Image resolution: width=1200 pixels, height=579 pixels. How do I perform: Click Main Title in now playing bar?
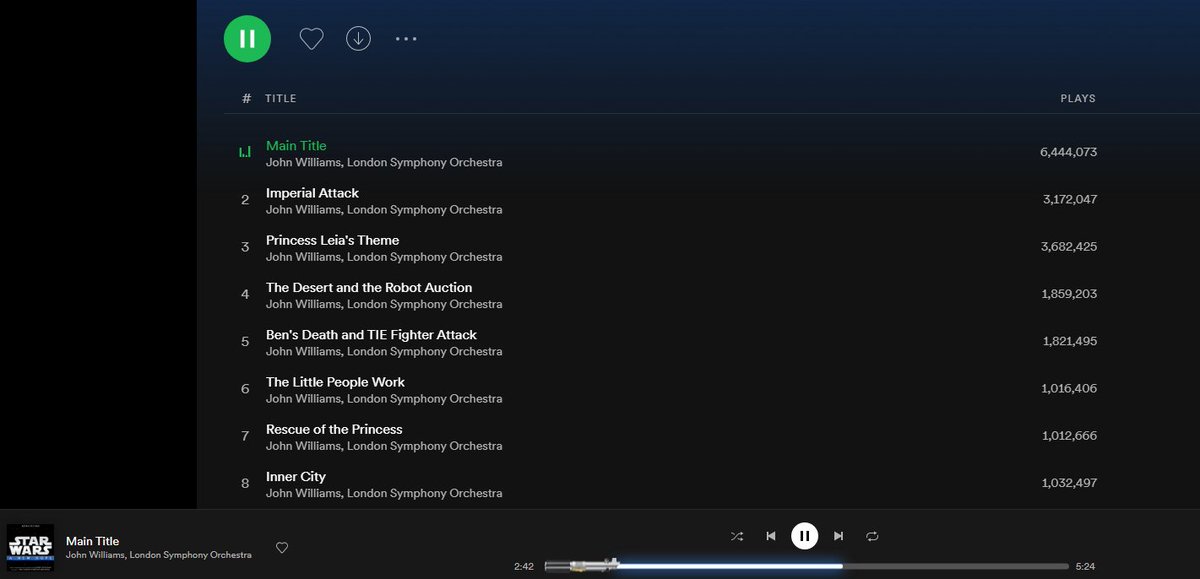[x=92, y=541]
